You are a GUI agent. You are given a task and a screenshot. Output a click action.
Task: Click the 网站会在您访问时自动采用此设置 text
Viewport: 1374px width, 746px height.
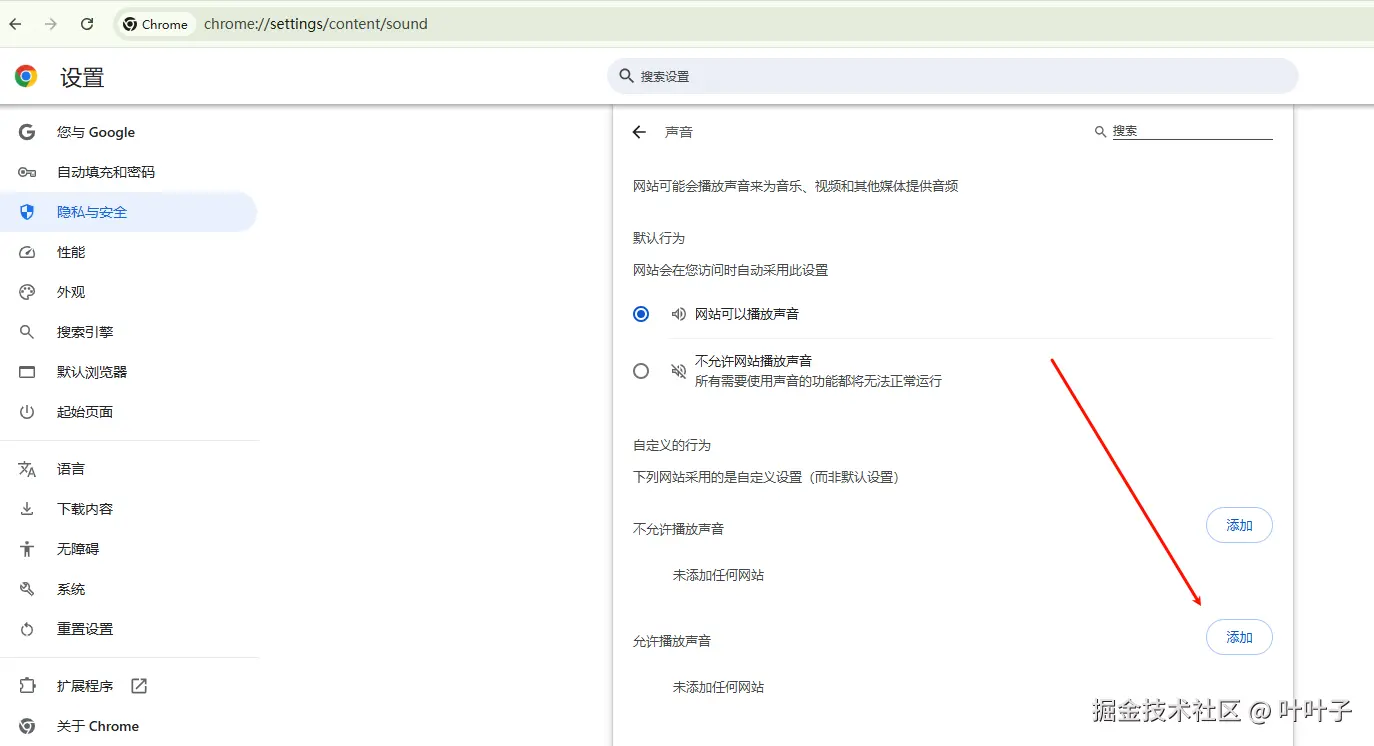tap(731, 270)
